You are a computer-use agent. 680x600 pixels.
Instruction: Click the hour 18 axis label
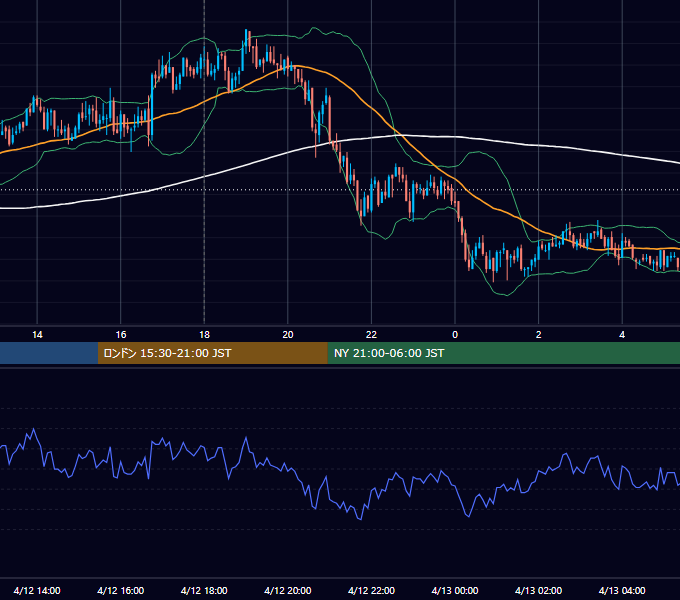tap(204, 335)
